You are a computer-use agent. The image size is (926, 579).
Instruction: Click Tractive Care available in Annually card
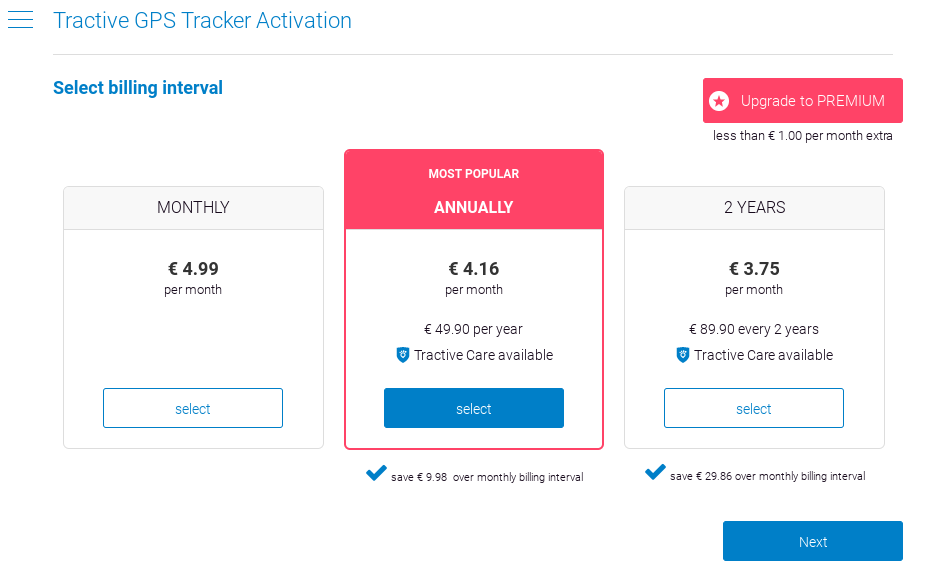[483, 355]
